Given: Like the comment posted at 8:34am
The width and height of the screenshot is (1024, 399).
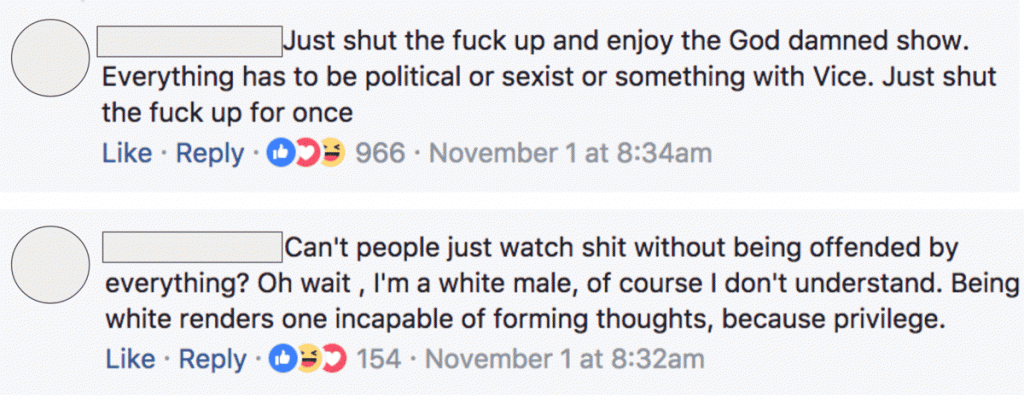Looking at the screenshot, I should click(127, 153).
